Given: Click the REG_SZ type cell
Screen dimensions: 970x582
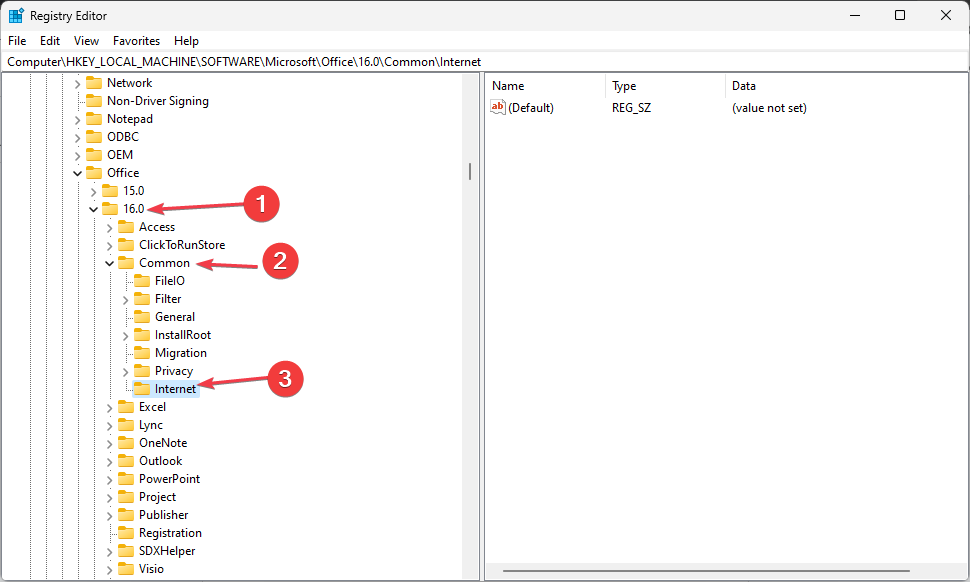Looking at the screenshot, I should pos(632,108).
